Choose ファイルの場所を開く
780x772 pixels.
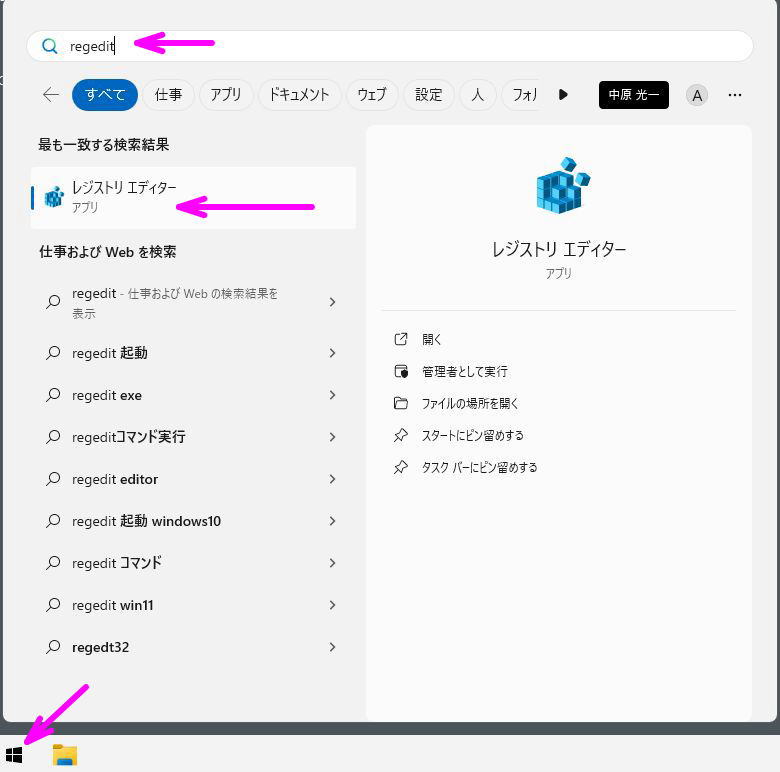[470, 403]
